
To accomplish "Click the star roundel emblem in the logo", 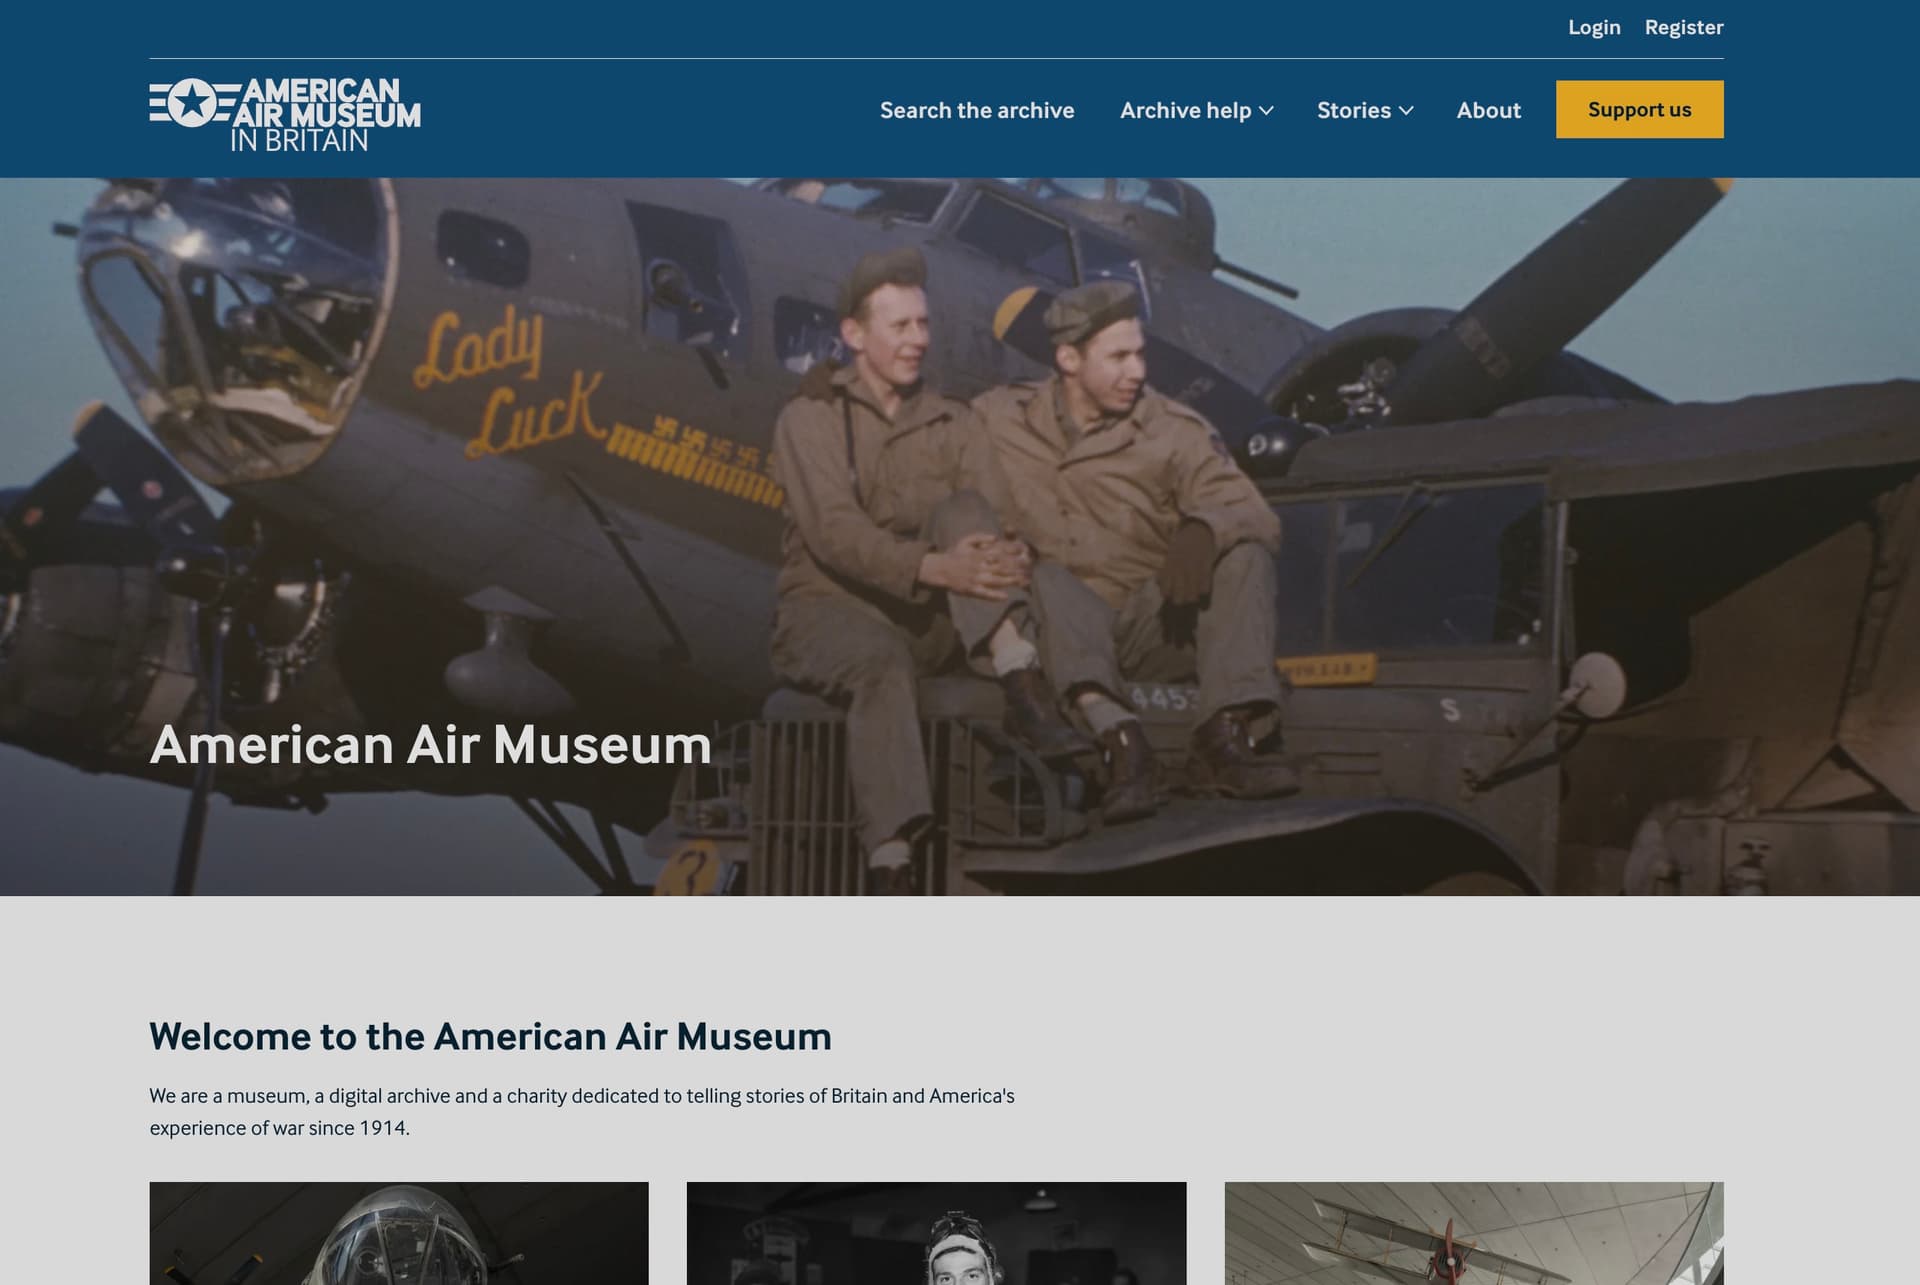I will pos(193,103).
